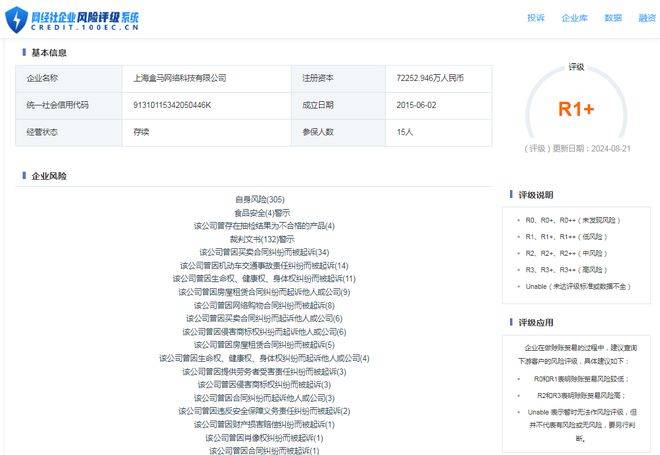Open the 投诉 navigation item
The image size is (660, 455).
click(536, 18)
